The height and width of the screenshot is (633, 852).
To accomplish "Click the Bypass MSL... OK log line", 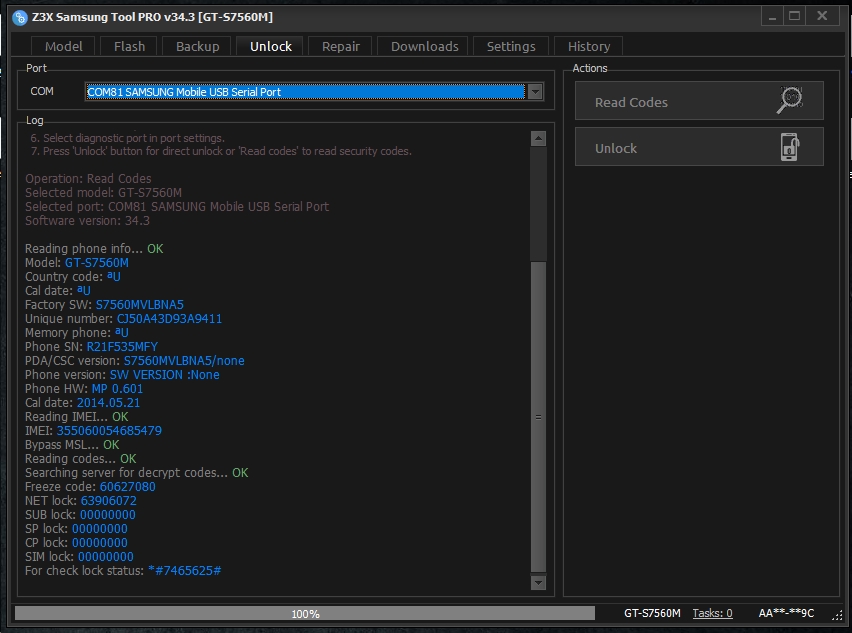I will [72, 445].
